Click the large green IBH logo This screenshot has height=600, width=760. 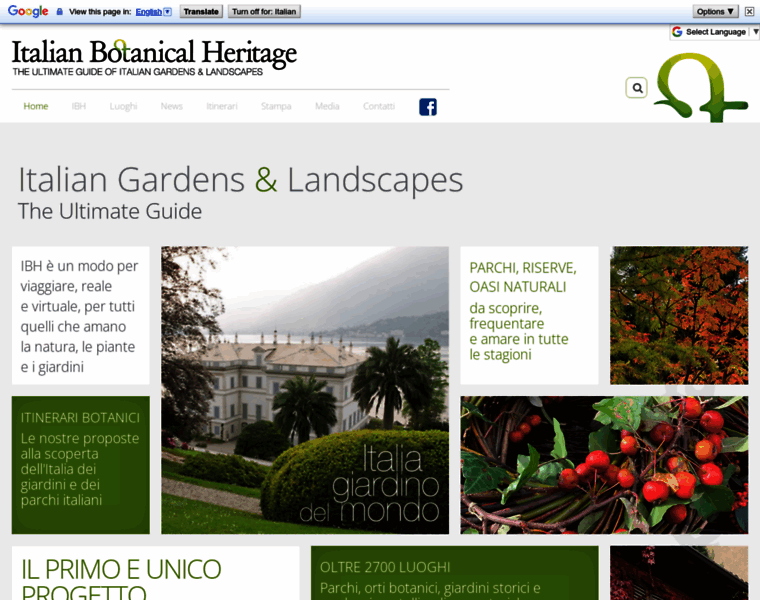point(700,87)
